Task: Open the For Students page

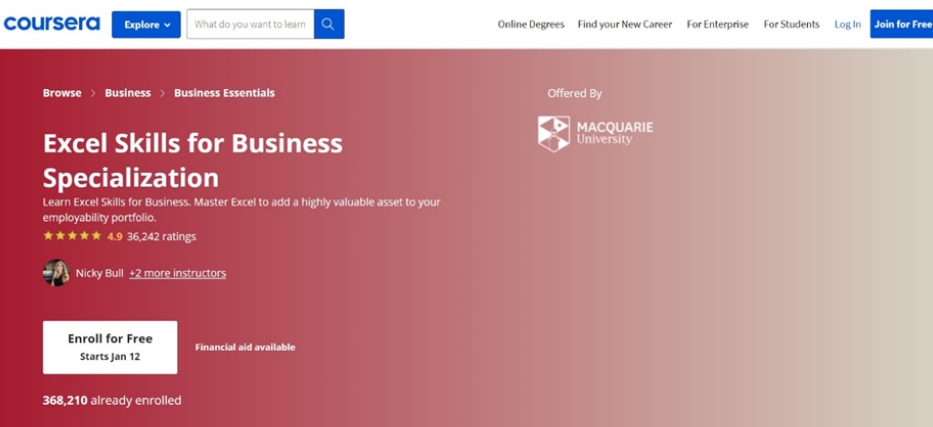Action: point(791,24)
